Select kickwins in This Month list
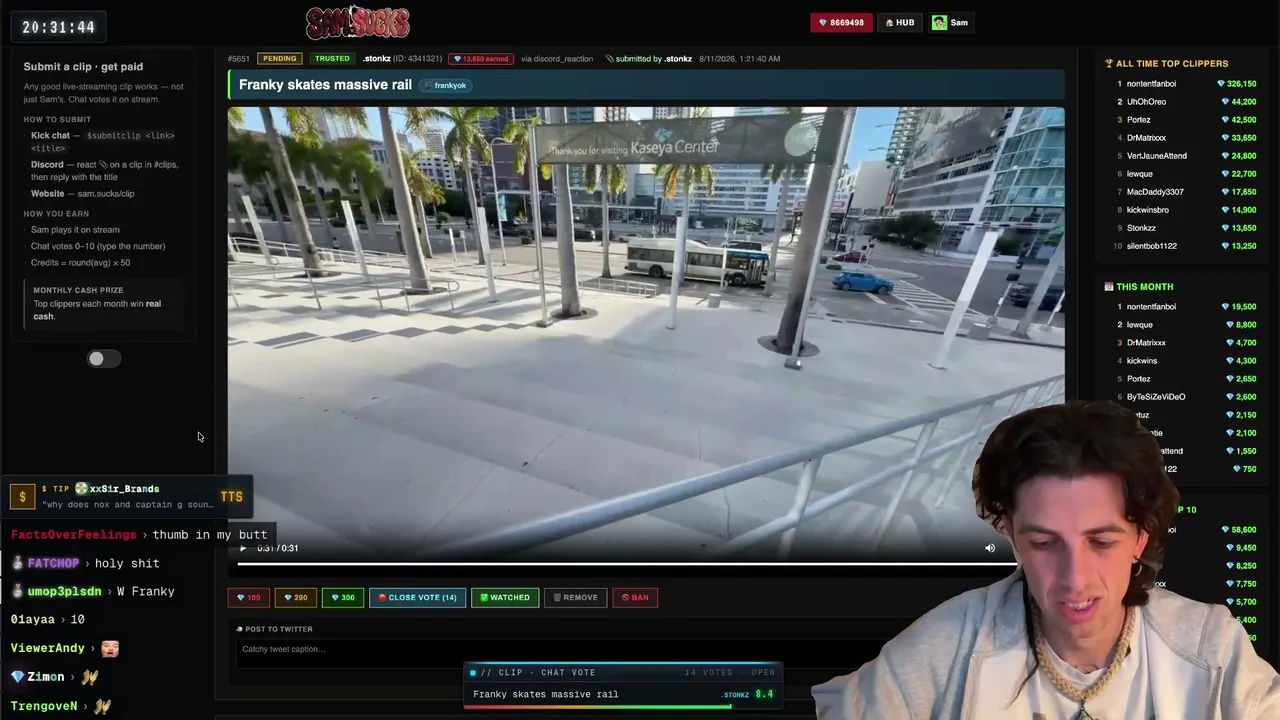 pyautogui.click(x=1142, y=361)
